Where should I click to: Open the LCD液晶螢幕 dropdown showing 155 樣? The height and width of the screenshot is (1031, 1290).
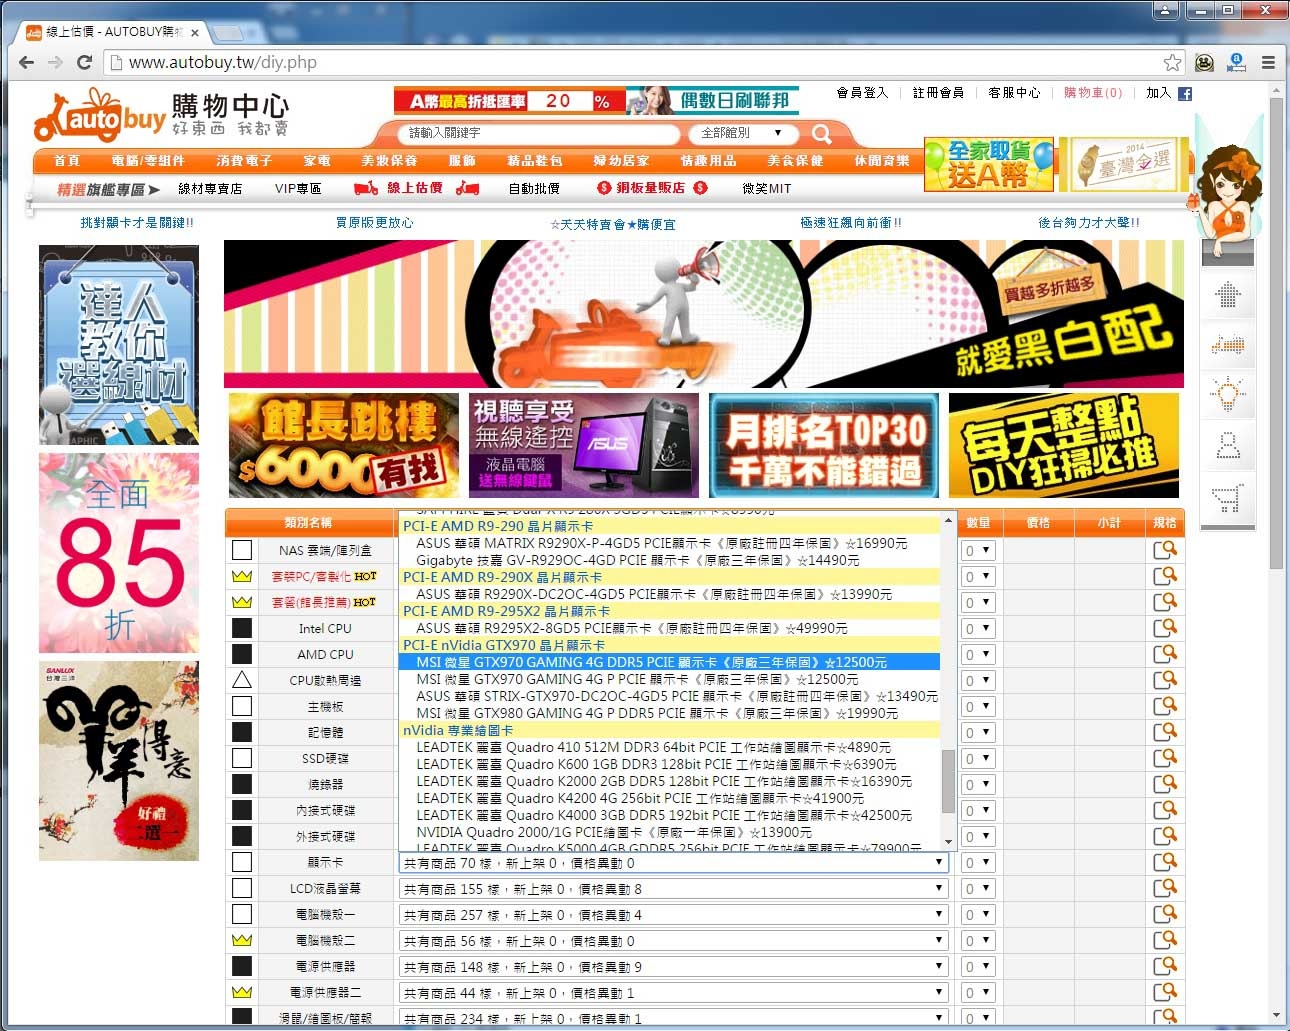click(x=673, y=888)
